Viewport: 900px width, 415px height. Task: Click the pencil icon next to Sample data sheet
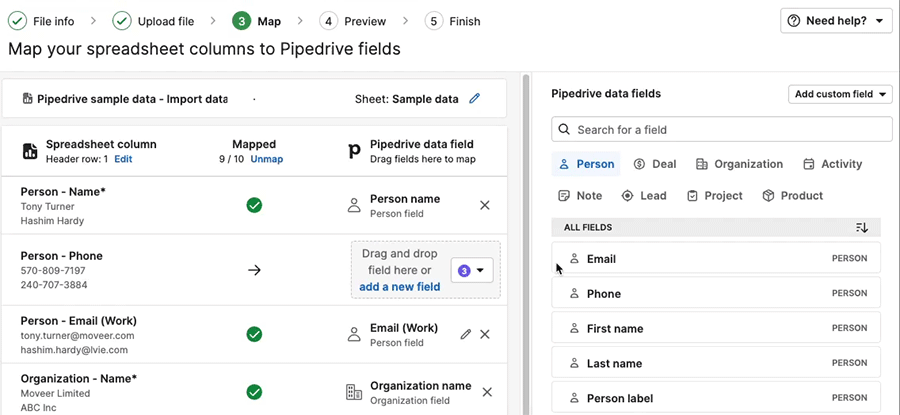pos(475,99)
